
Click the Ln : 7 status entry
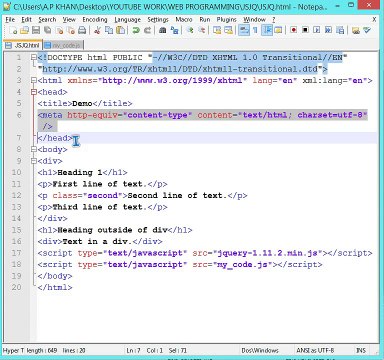coord(133,350)
